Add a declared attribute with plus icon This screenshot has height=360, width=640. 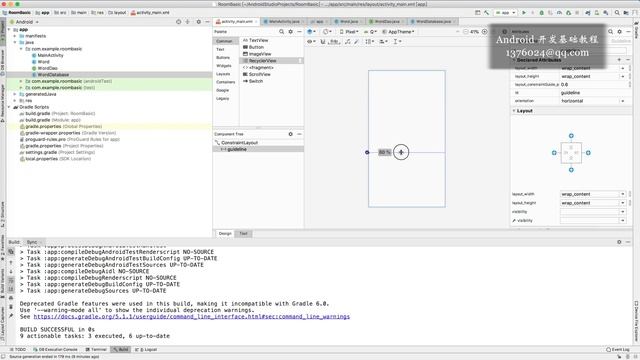click(x=619, y=60)
